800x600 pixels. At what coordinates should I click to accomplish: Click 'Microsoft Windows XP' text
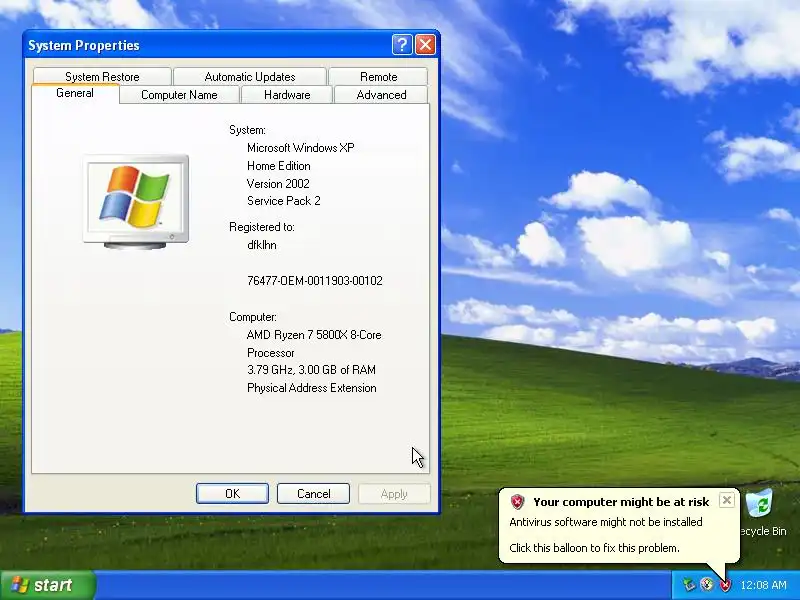(x=301, y=148)
